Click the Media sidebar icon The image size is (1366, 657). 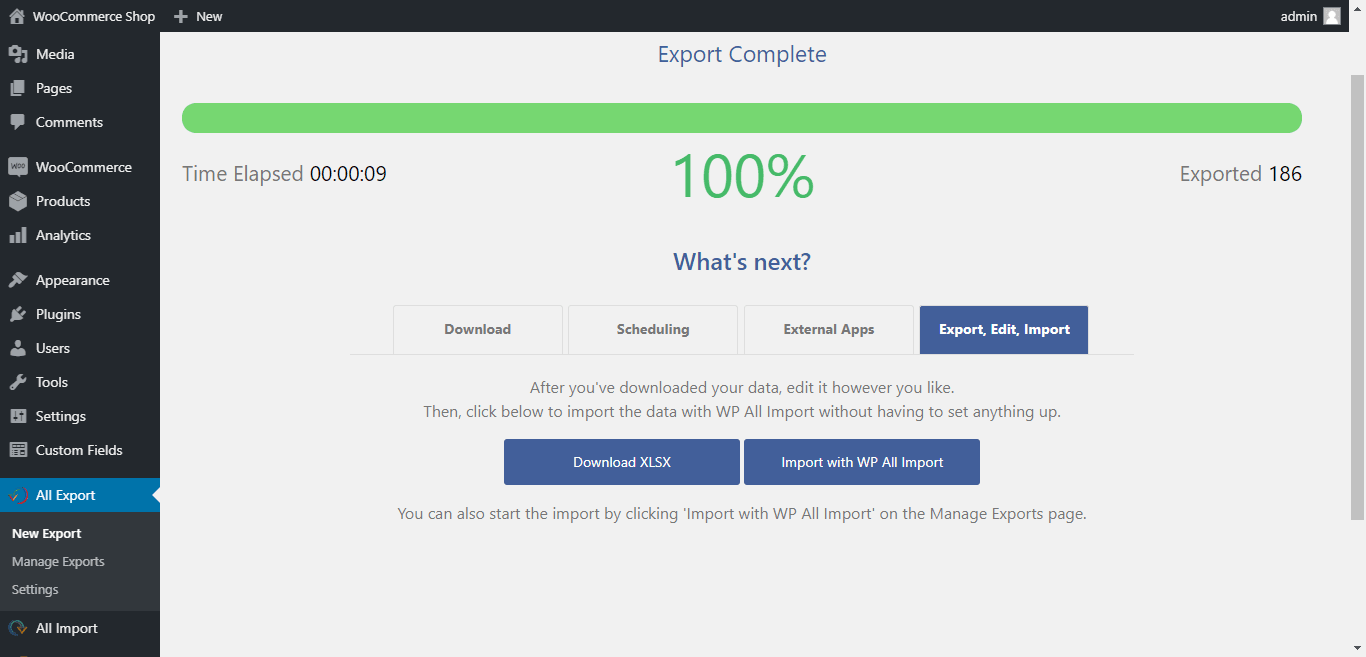(18, 54)
